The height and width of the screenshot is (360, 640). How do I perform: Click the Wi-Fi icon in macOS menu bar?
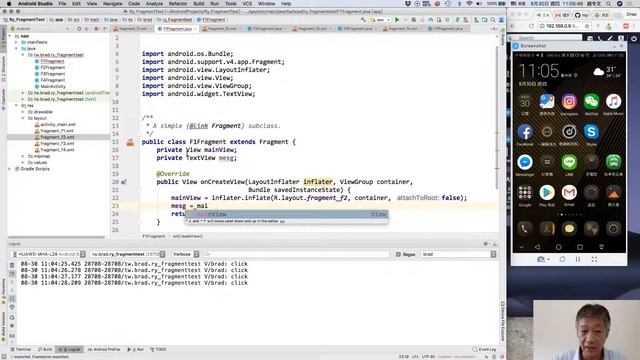tap(469, 4)
